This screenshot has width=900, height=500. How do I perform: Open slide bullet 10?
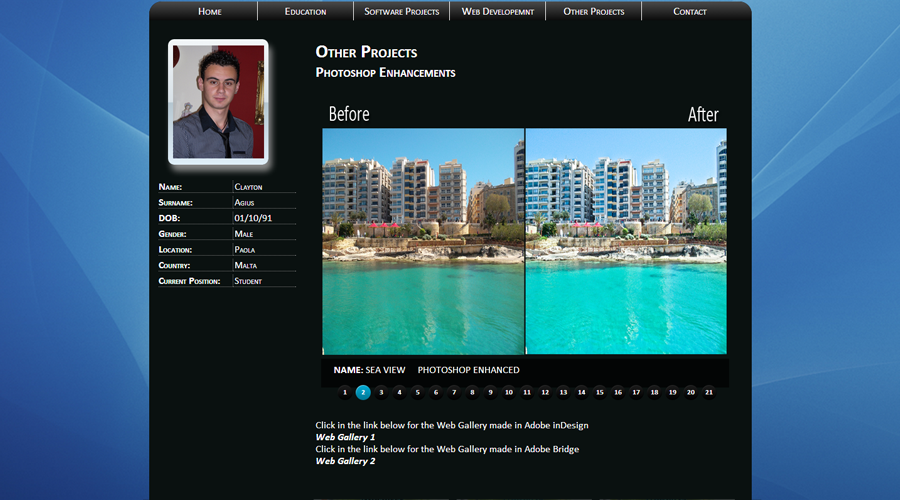tap(509, 393)
